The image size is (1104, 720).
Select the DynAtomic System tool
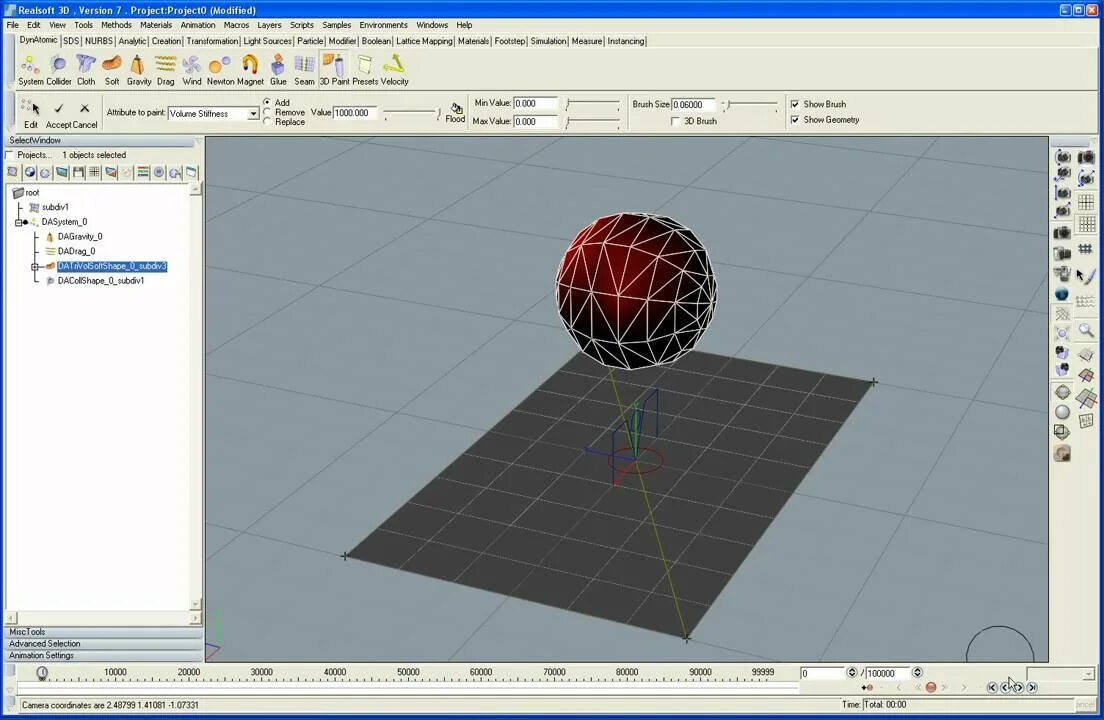click(x=30, y=70)
